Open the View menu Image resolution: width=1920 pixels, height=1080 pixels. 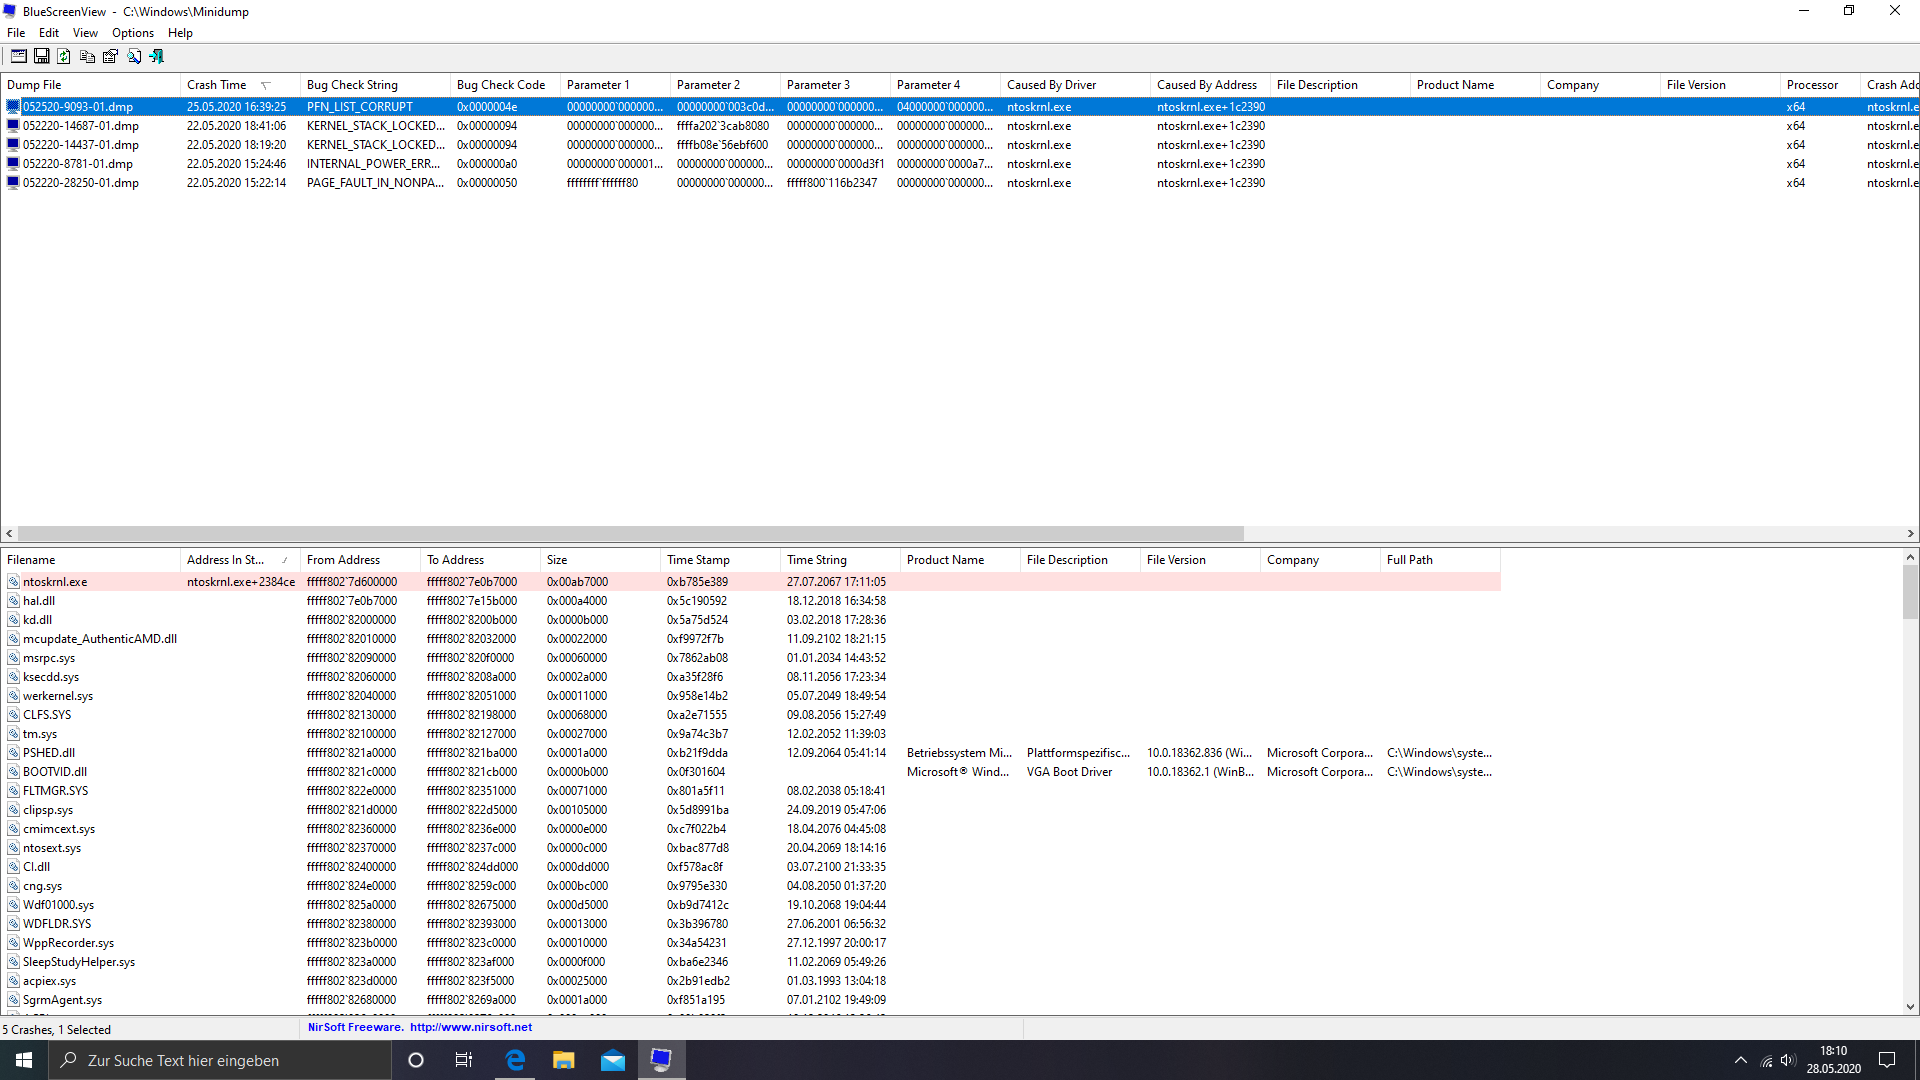85,33
